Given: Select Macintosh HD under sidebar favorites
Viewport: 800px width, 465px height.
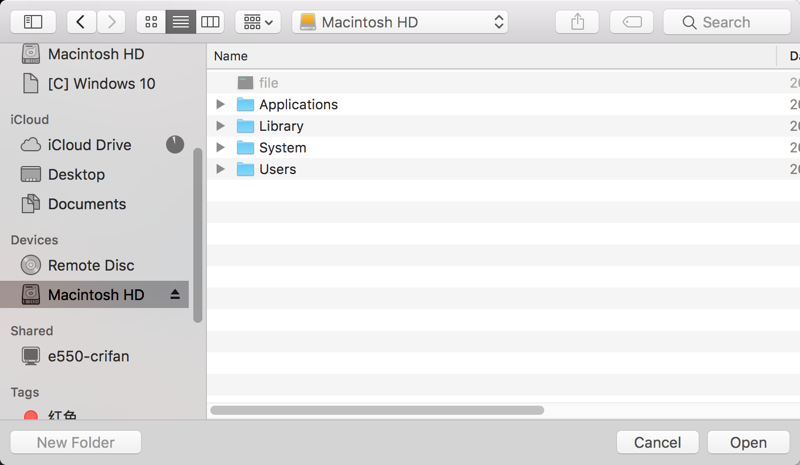Looking at the screenshot, I should point(94,54).
